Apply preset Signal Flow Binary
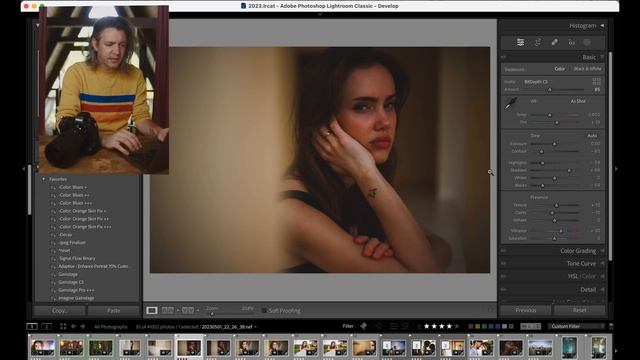 click(77, 258)
